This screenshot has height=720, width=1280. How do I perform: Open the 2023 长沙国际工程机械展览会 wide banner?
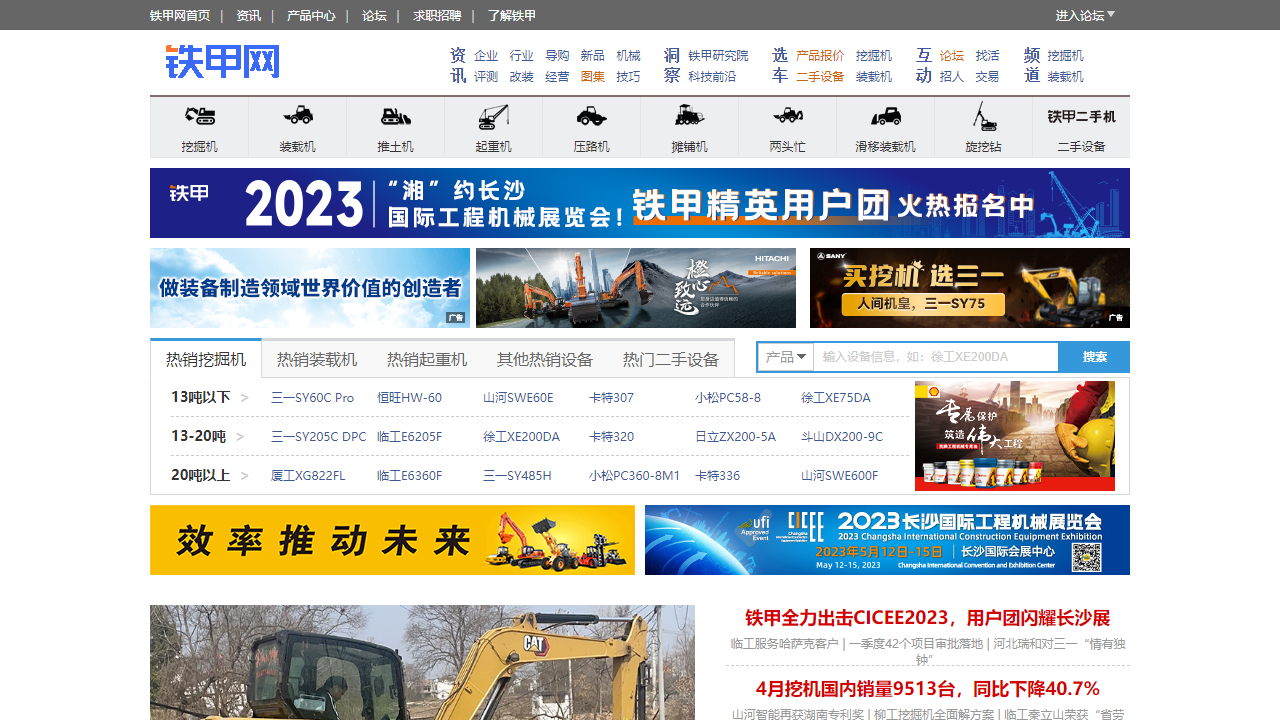click(x=640, y=203)
